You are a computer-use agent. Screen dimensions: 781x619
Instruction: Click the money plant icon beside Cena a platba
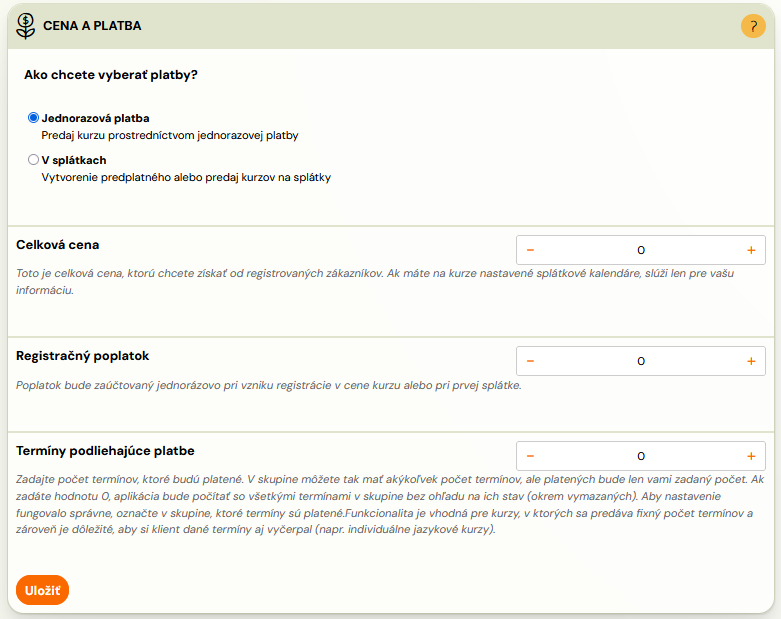25,26
